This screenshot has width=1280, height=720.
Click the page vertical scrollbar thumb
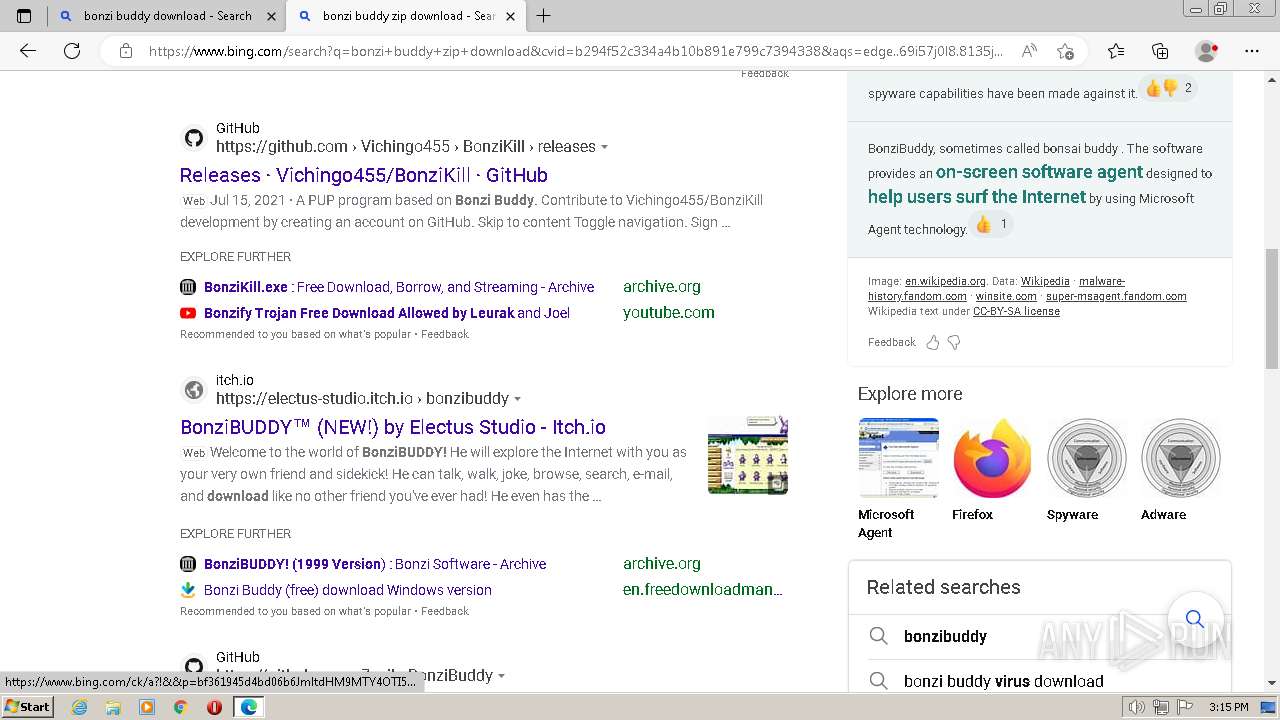click(x=1272, y=309)
